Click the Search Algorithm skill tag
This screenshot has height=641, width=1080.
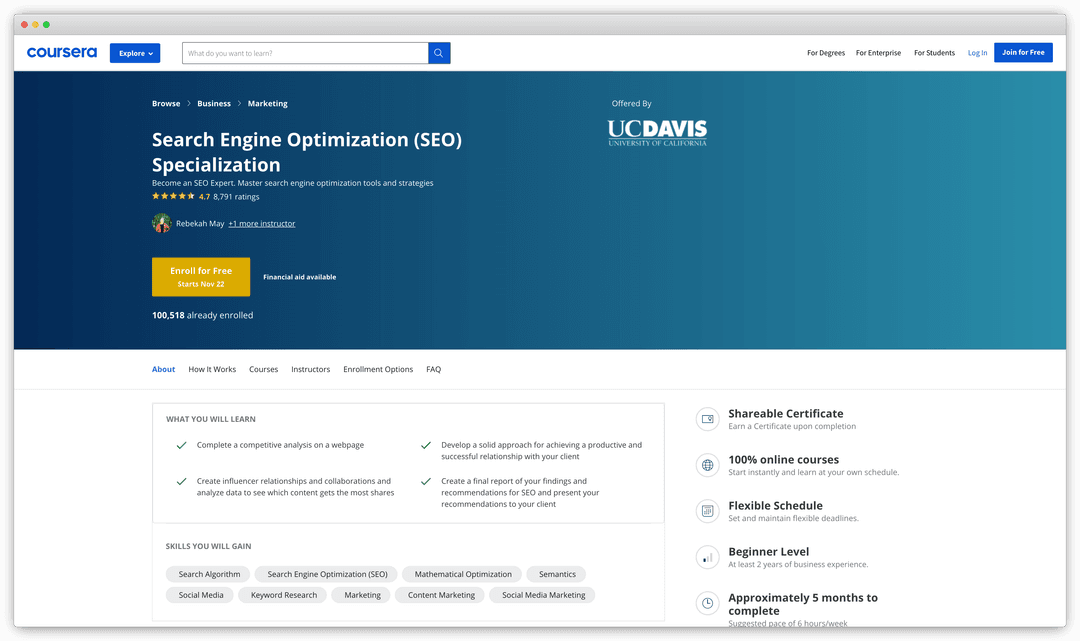209,574
